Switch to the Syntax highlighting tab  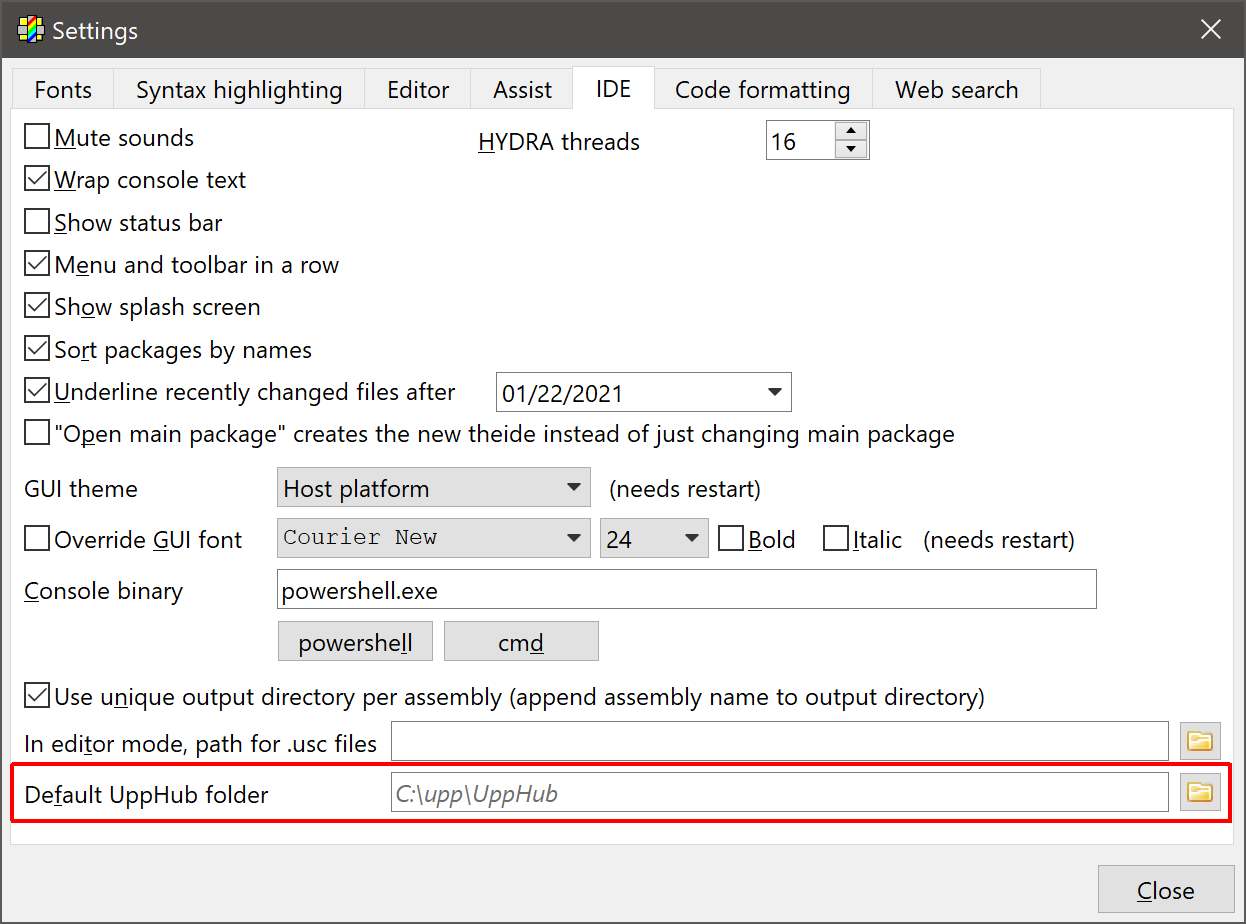(239, 90)
